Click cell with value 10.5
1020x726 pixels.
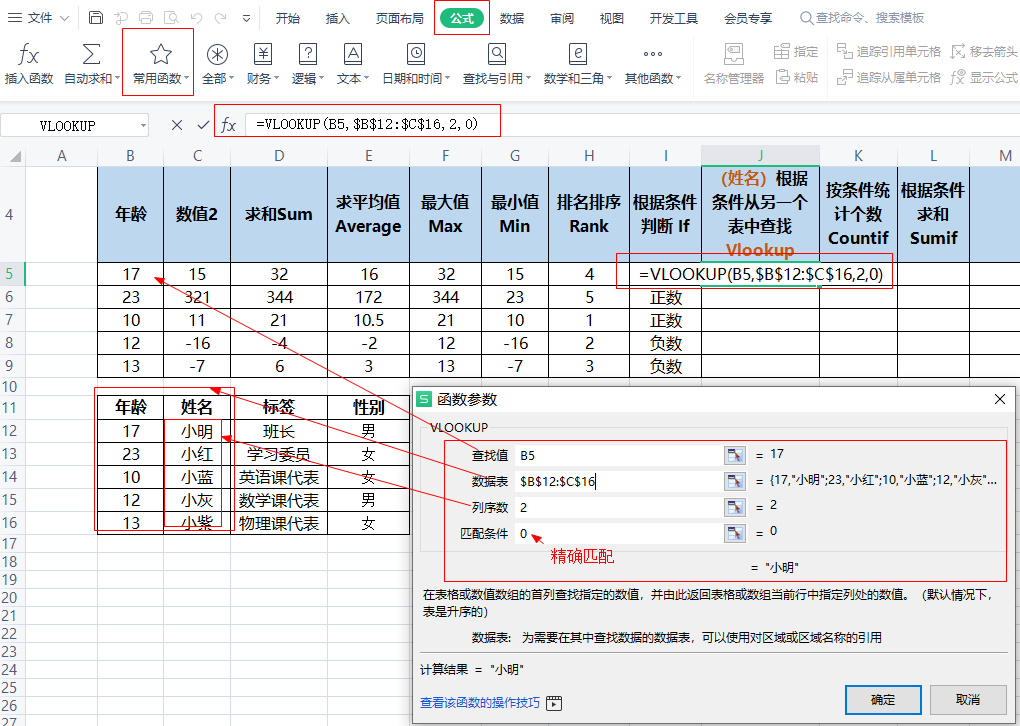pyautogui.click(x=368, y=321)
